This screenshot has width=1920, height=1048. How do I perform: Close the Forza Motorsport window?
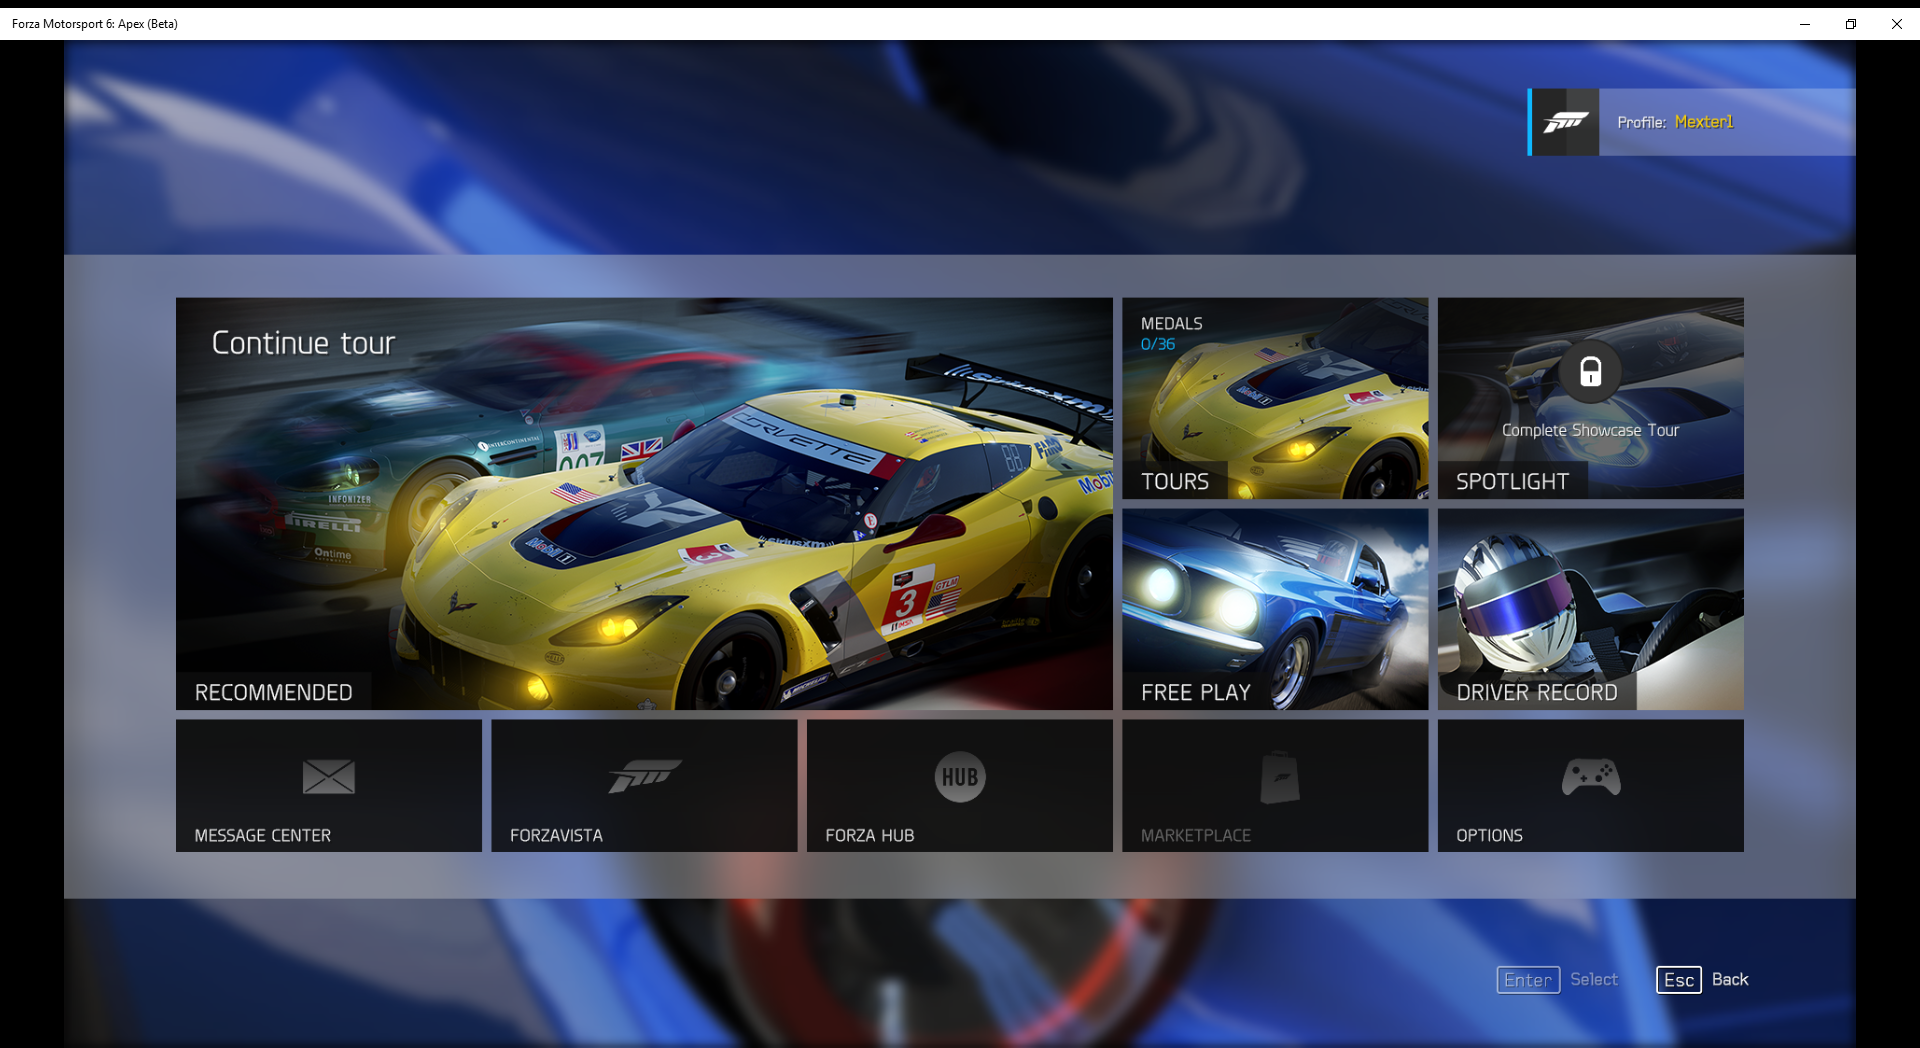1897,24
